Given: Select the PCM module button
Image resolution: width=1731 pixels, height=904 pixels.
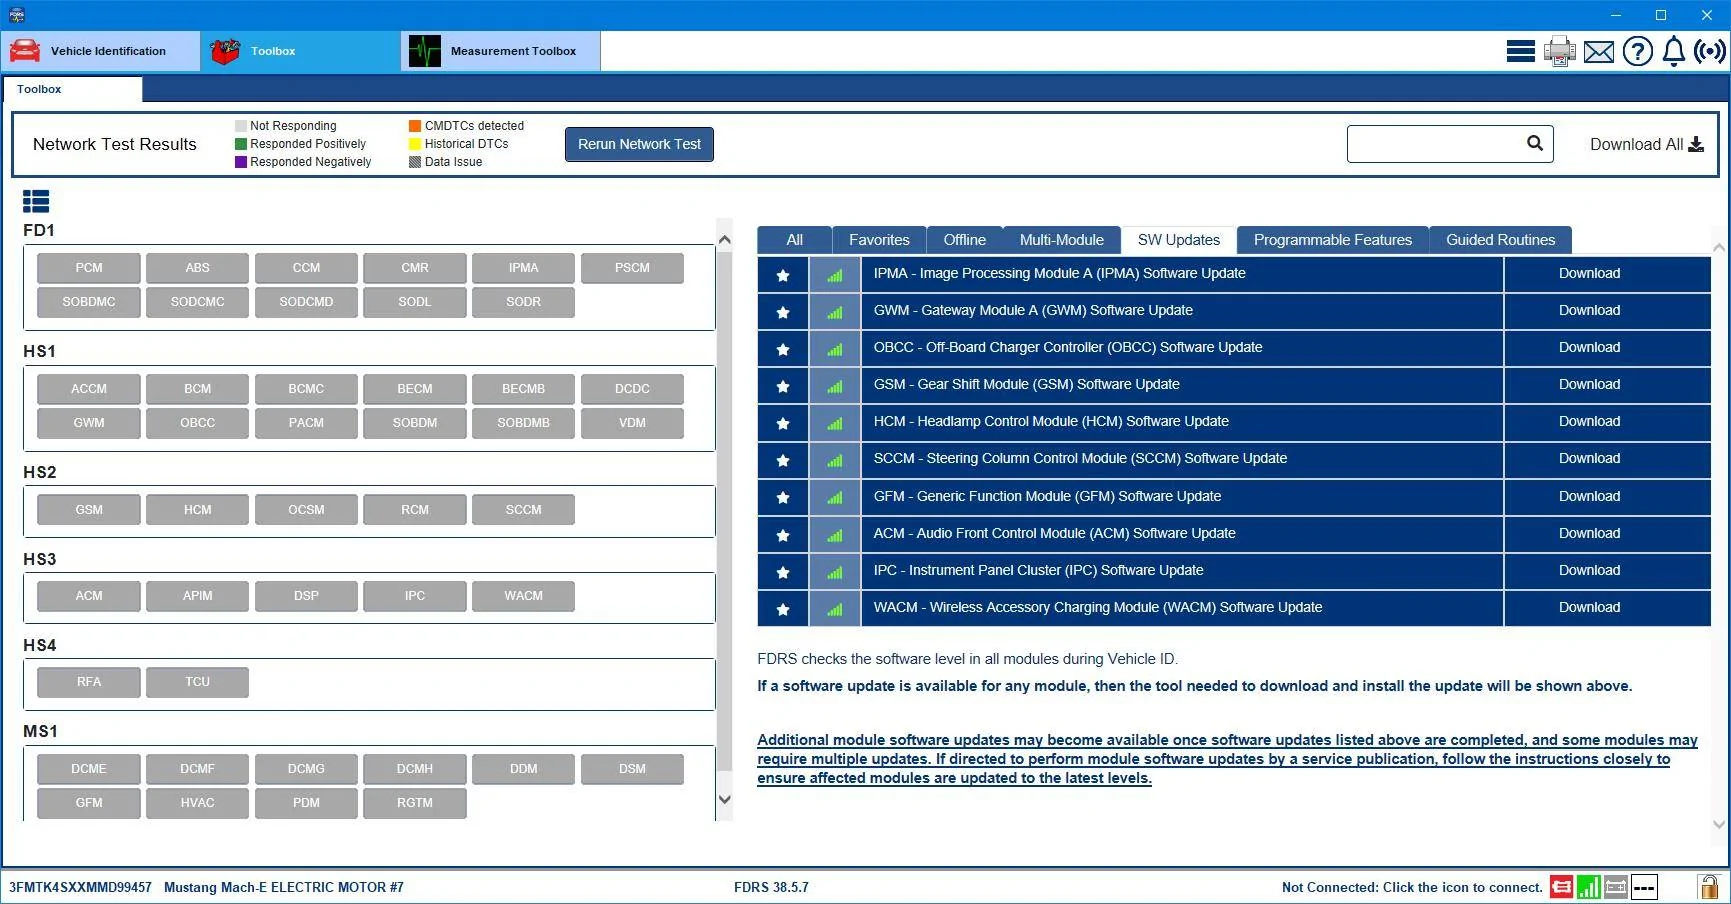Looking at the screenshot, I should [x=89, y=268].
